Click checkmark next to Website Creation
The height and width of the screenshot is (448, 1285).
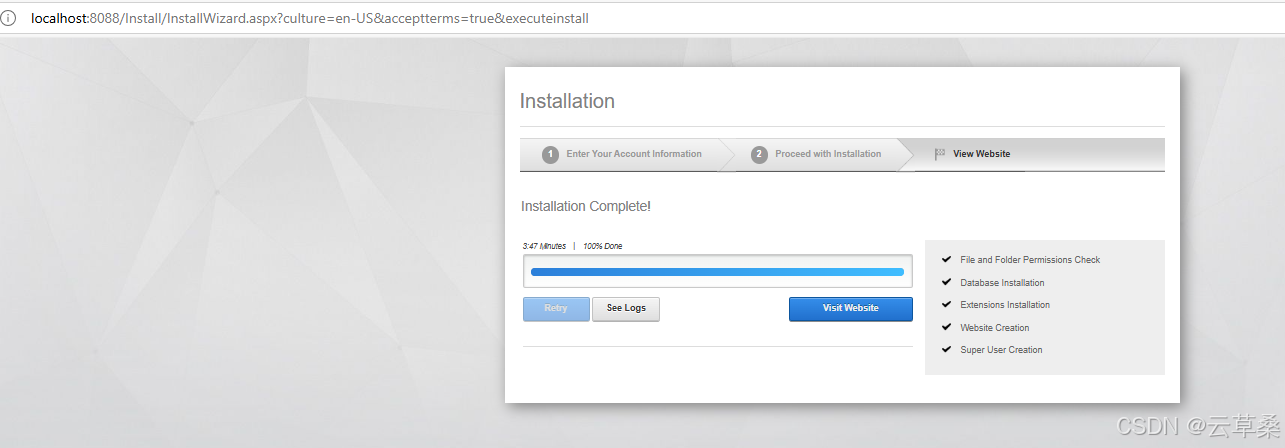pos(946,327)
